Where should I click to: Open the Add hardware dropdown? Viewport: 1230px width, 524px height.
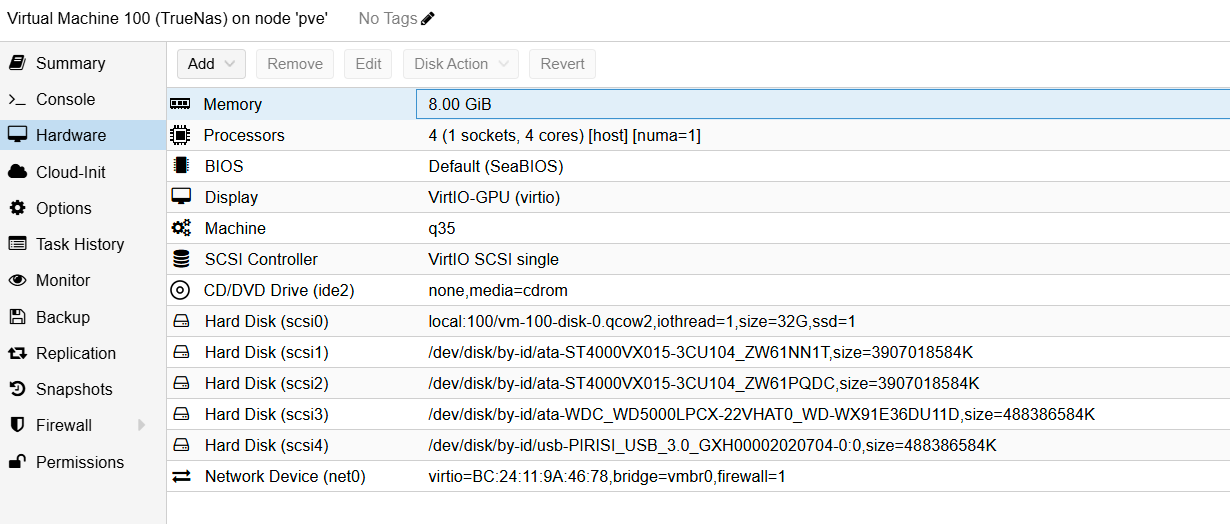point(211,64)
